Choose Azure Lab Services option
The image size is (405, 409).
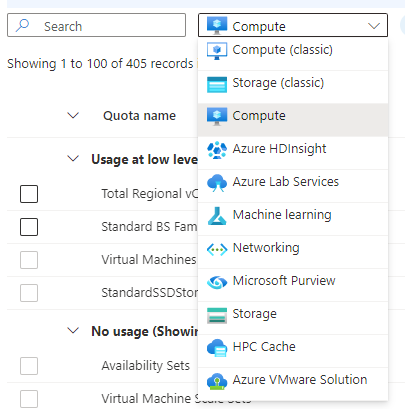pyautogui.click(x=293, y=186)
